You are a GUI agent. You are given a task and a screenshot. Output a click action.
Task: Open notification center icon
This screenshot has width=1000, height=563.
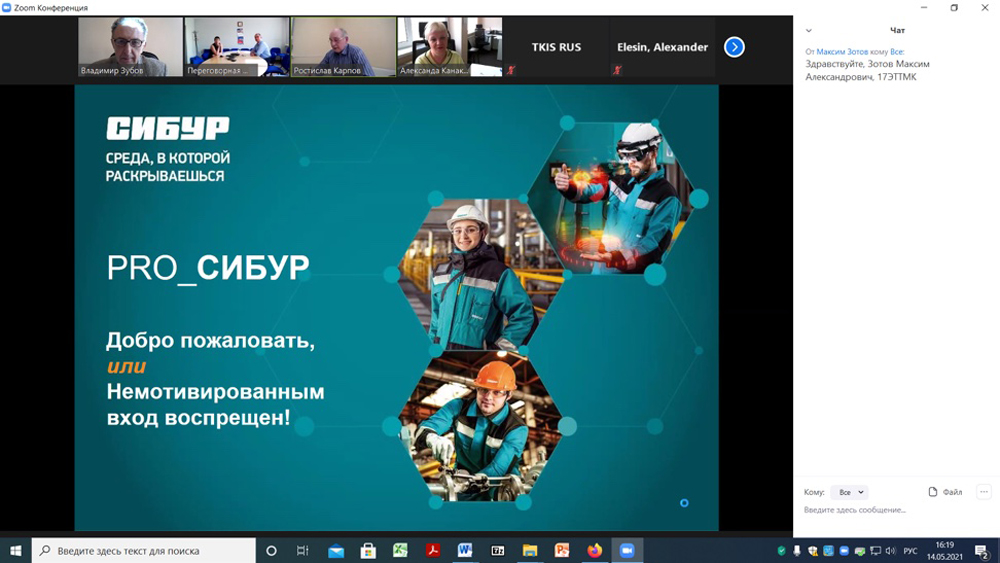982,551
